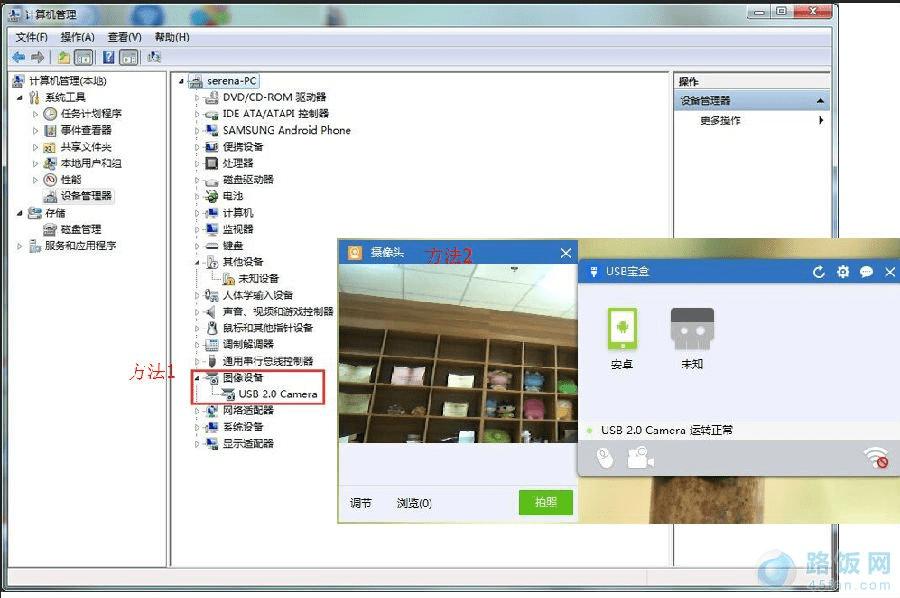
Task: Select 服务和应用程序 in the left tree
Action: click(x=80, y=246)
